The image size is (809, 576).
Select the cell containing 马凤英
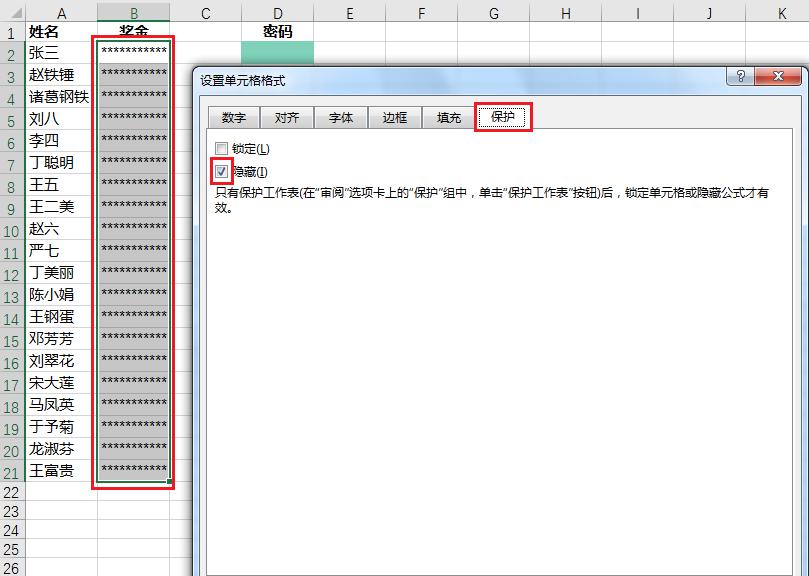61,405
